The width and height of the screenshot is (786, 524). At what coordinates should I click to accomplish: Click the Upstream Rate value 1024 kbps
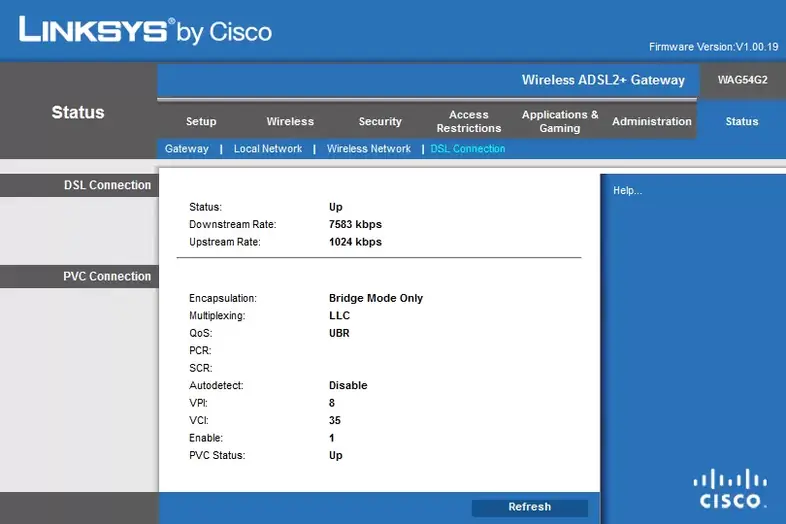(x=355, y=242)
